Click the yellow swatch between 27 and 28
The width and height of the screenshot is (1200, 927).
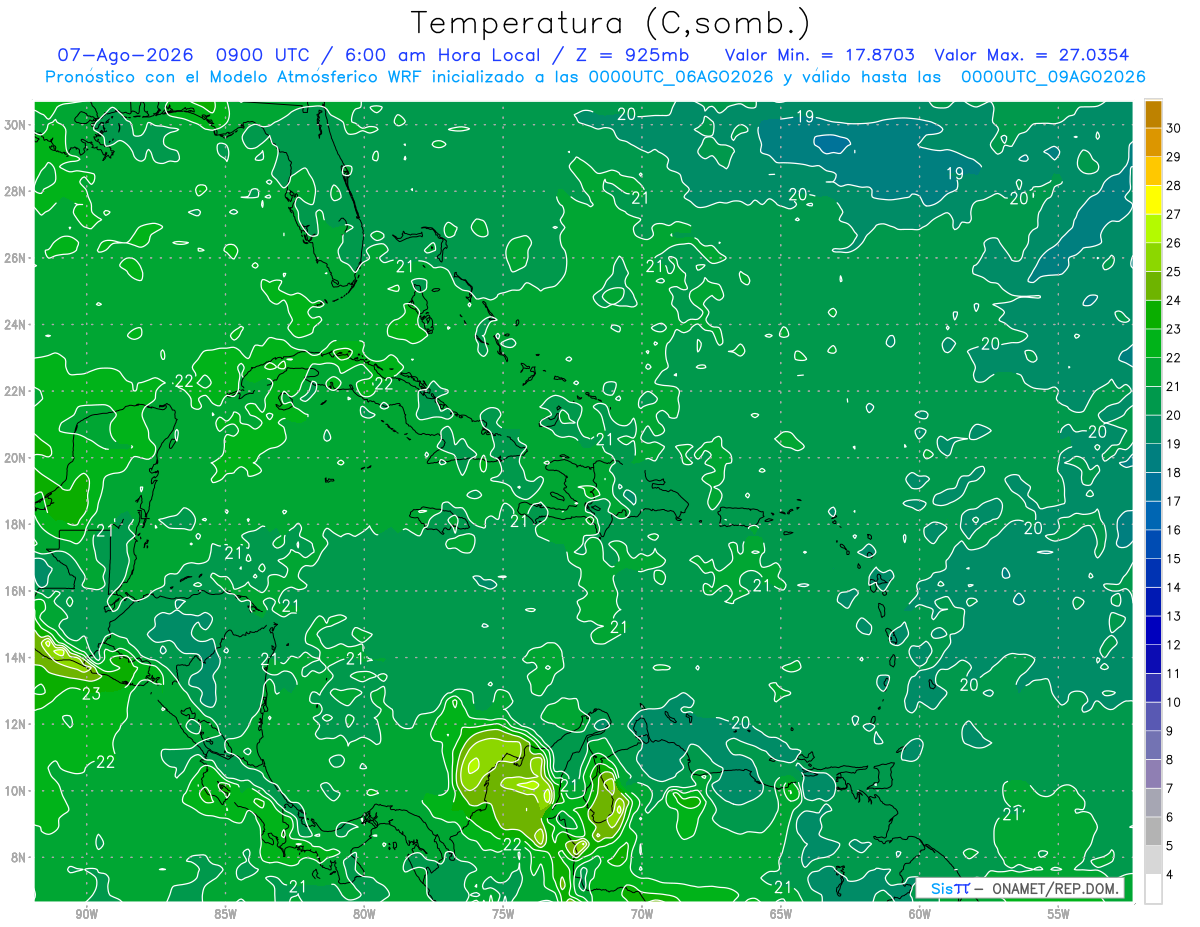click(1153, 201)
